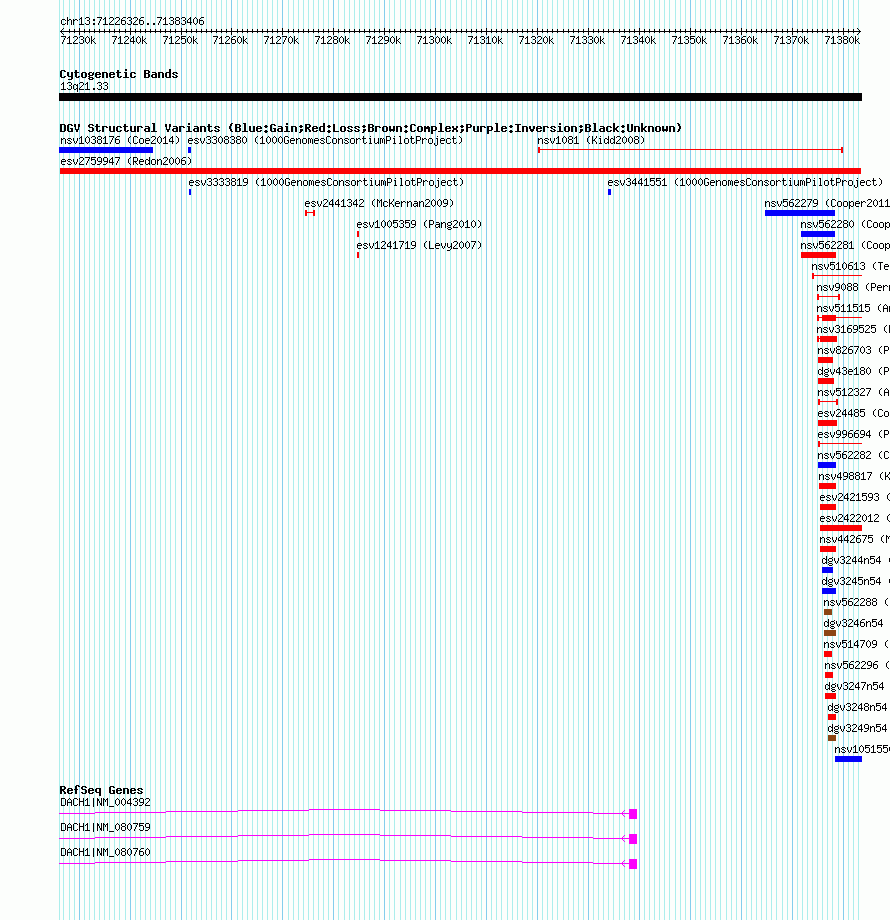Image resolution: width=890 pixels, height=920 pixels.
Task: Open variant dgv43e180 label
Action: tap(854, 371)
